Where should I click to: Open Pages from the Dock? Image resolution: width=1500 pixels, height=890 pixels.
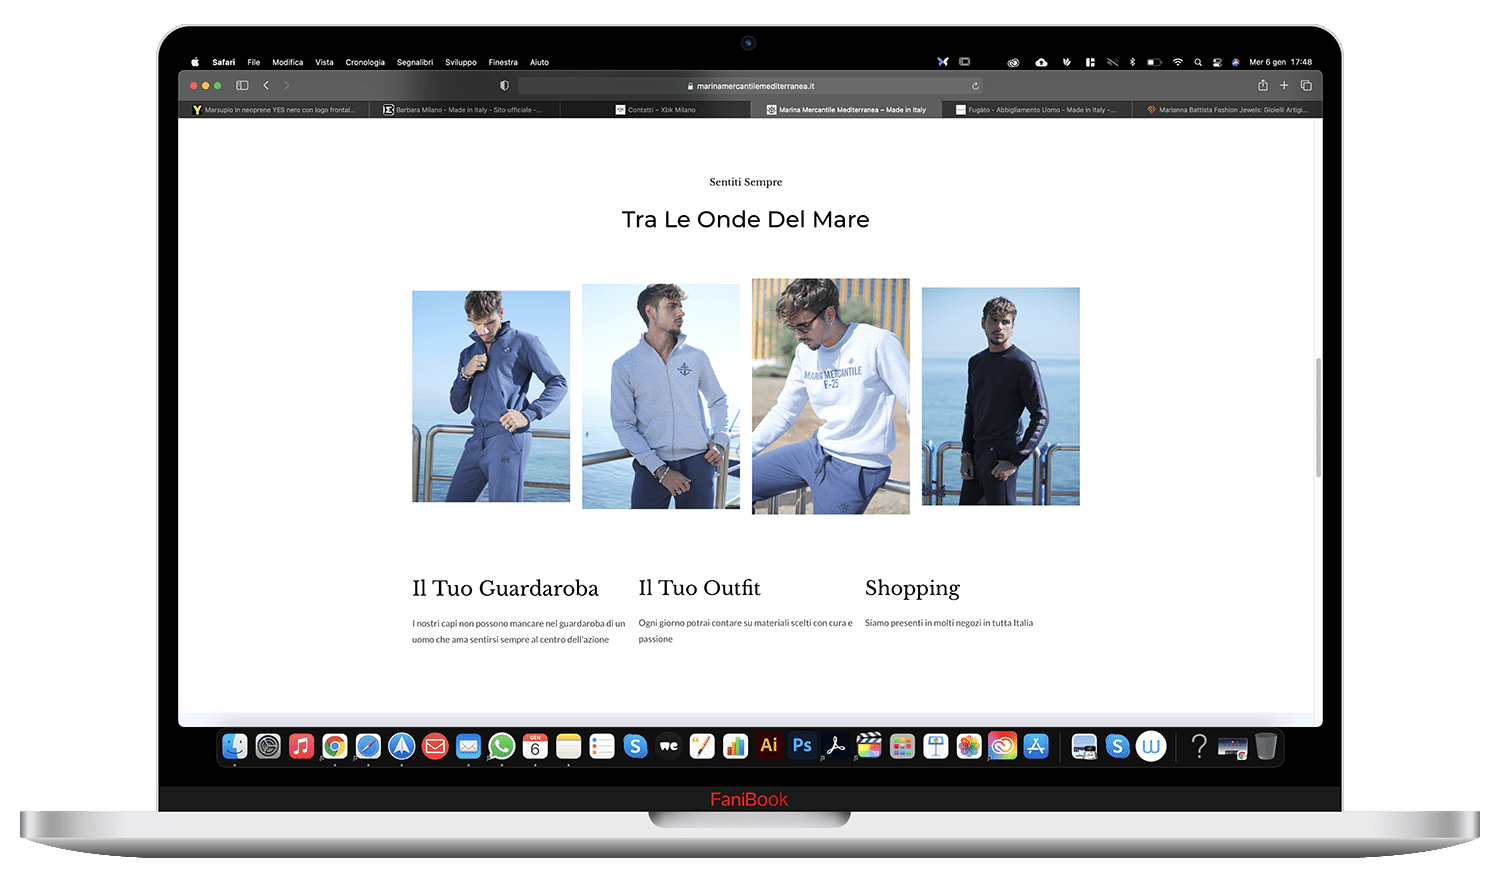[702, 746]
